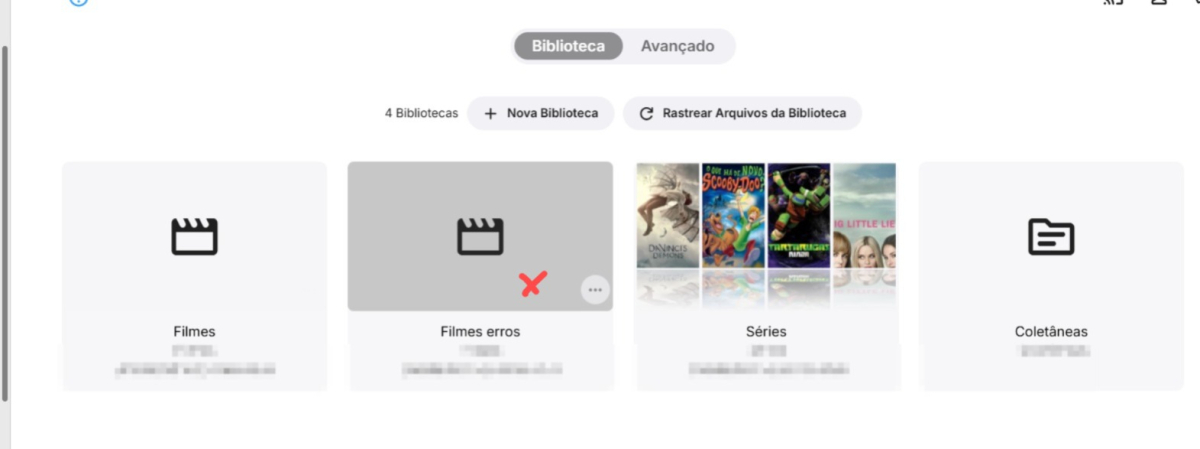Click Rastrear Arquivos da Biblioteca button

[x=742, y=114]
